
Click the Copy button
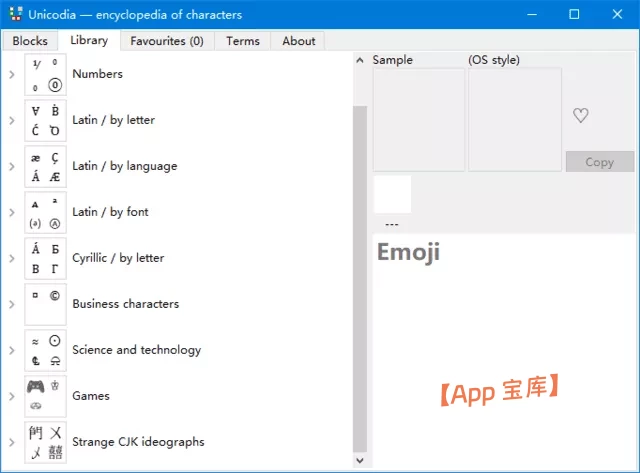(600, 162)
